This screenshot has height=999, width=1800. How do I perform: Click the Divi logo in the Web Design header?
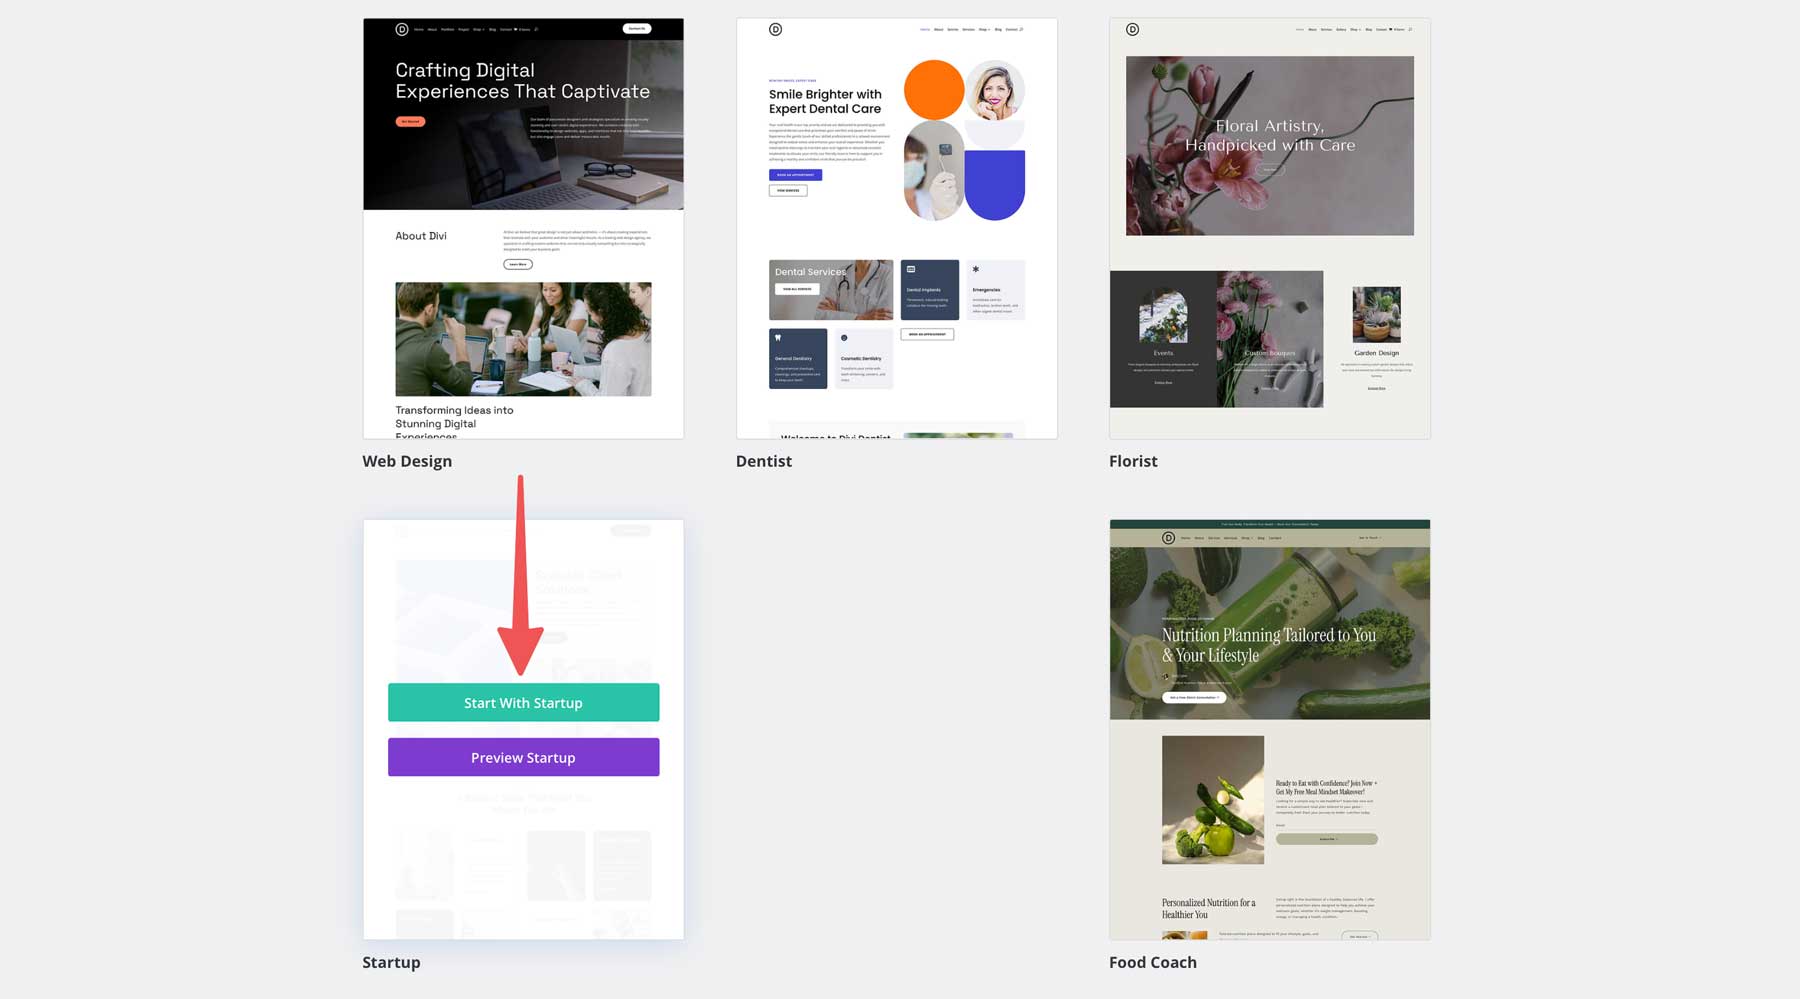pos(402,28)
